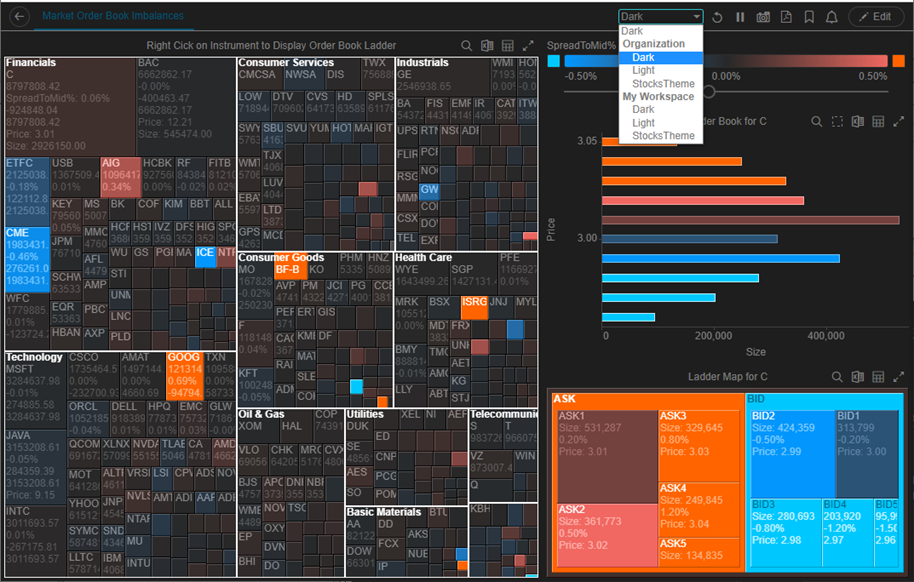This screenshot has width=914, height=582.
Task: Click the BID3 block in Ladder Map
Action: (786, 532)
